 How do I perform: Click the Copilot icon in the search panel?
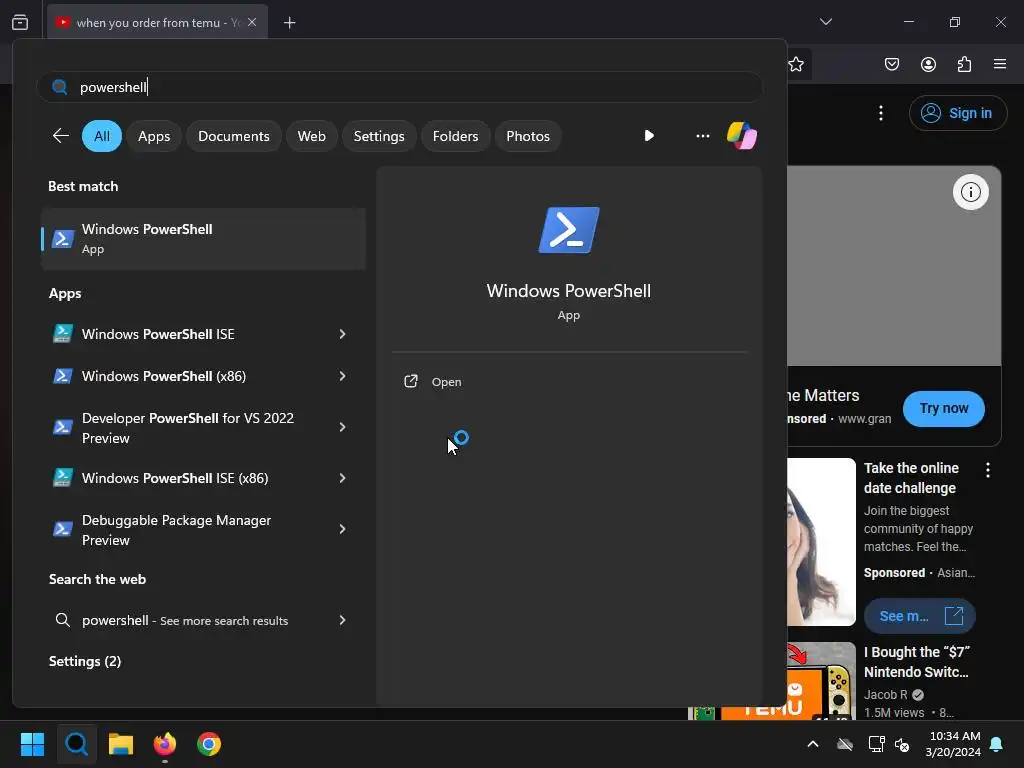point(742,136)
